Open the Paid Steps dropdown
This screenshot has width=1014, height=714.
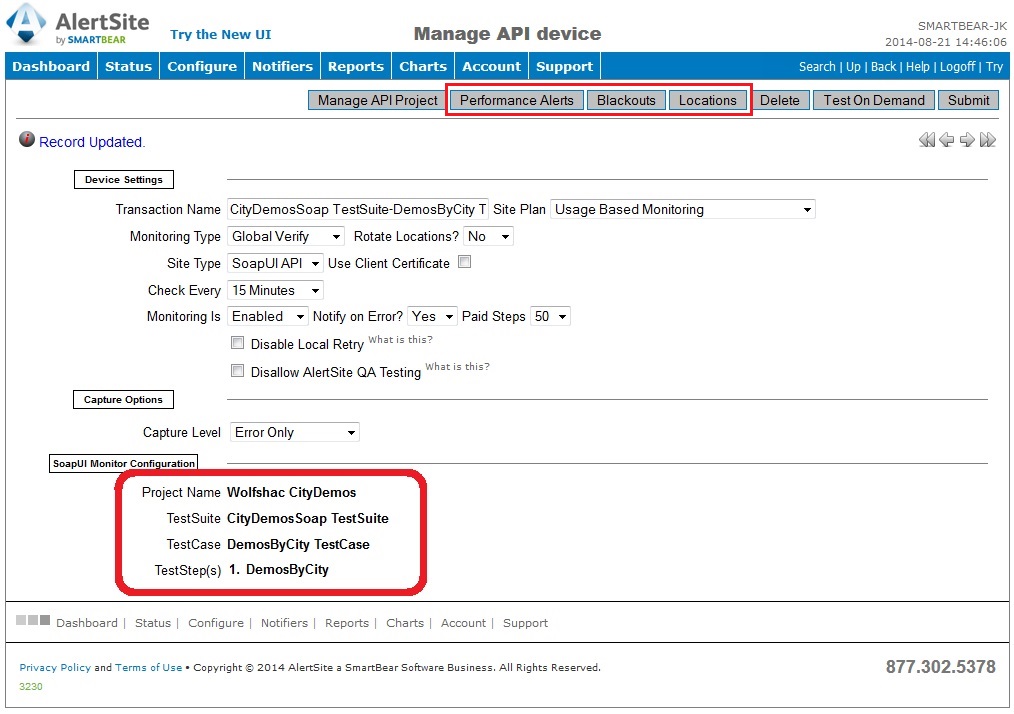coord(550,316)
